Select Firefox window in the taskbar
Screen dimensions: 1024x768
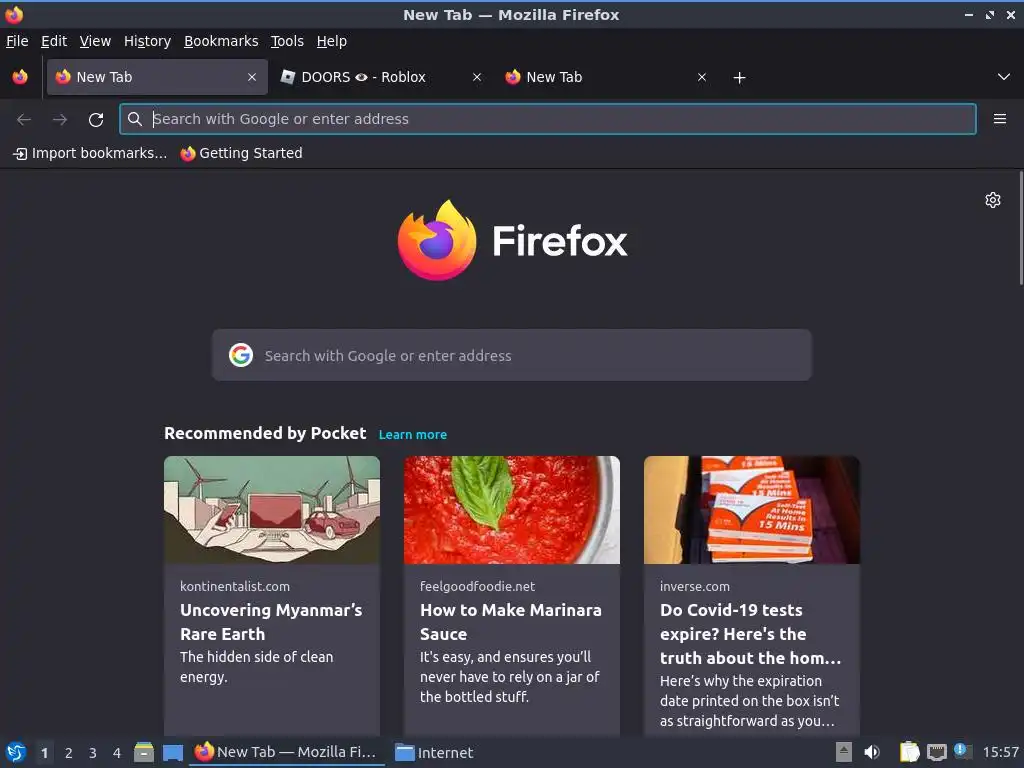(287, 752)
